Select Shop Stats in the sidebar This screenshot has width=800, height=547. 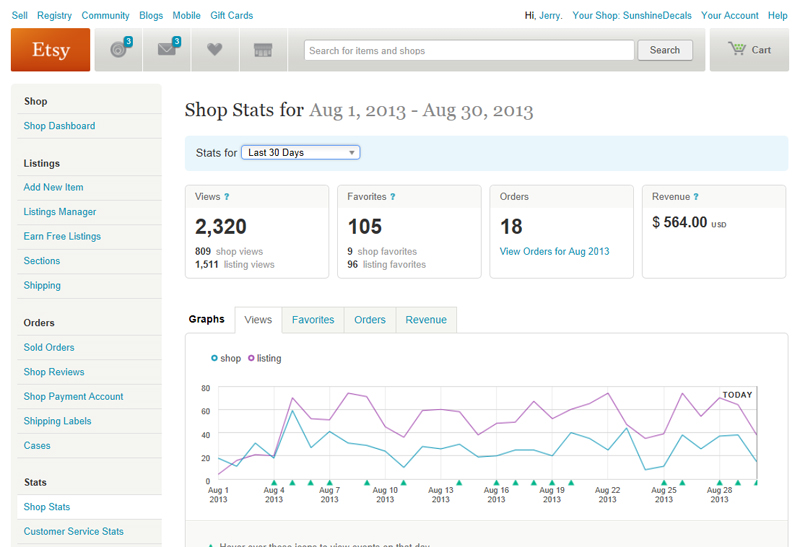click(47, 507)
